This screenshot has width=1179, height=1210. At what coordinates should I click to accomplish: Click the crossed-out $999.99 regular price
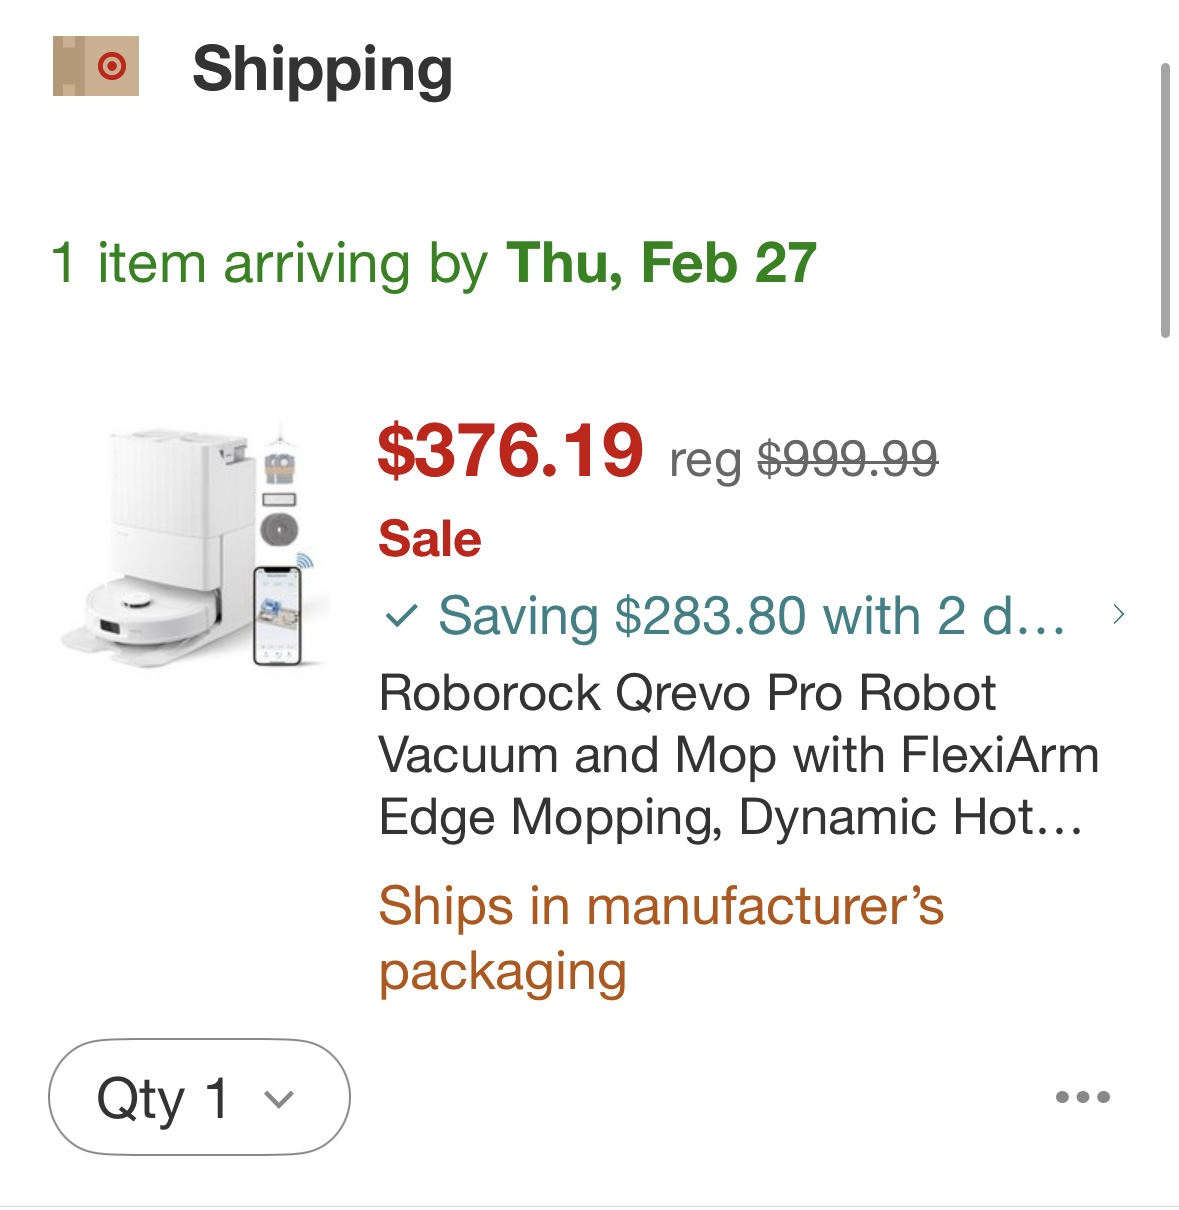pyautogui.click(x=847, y=459)
